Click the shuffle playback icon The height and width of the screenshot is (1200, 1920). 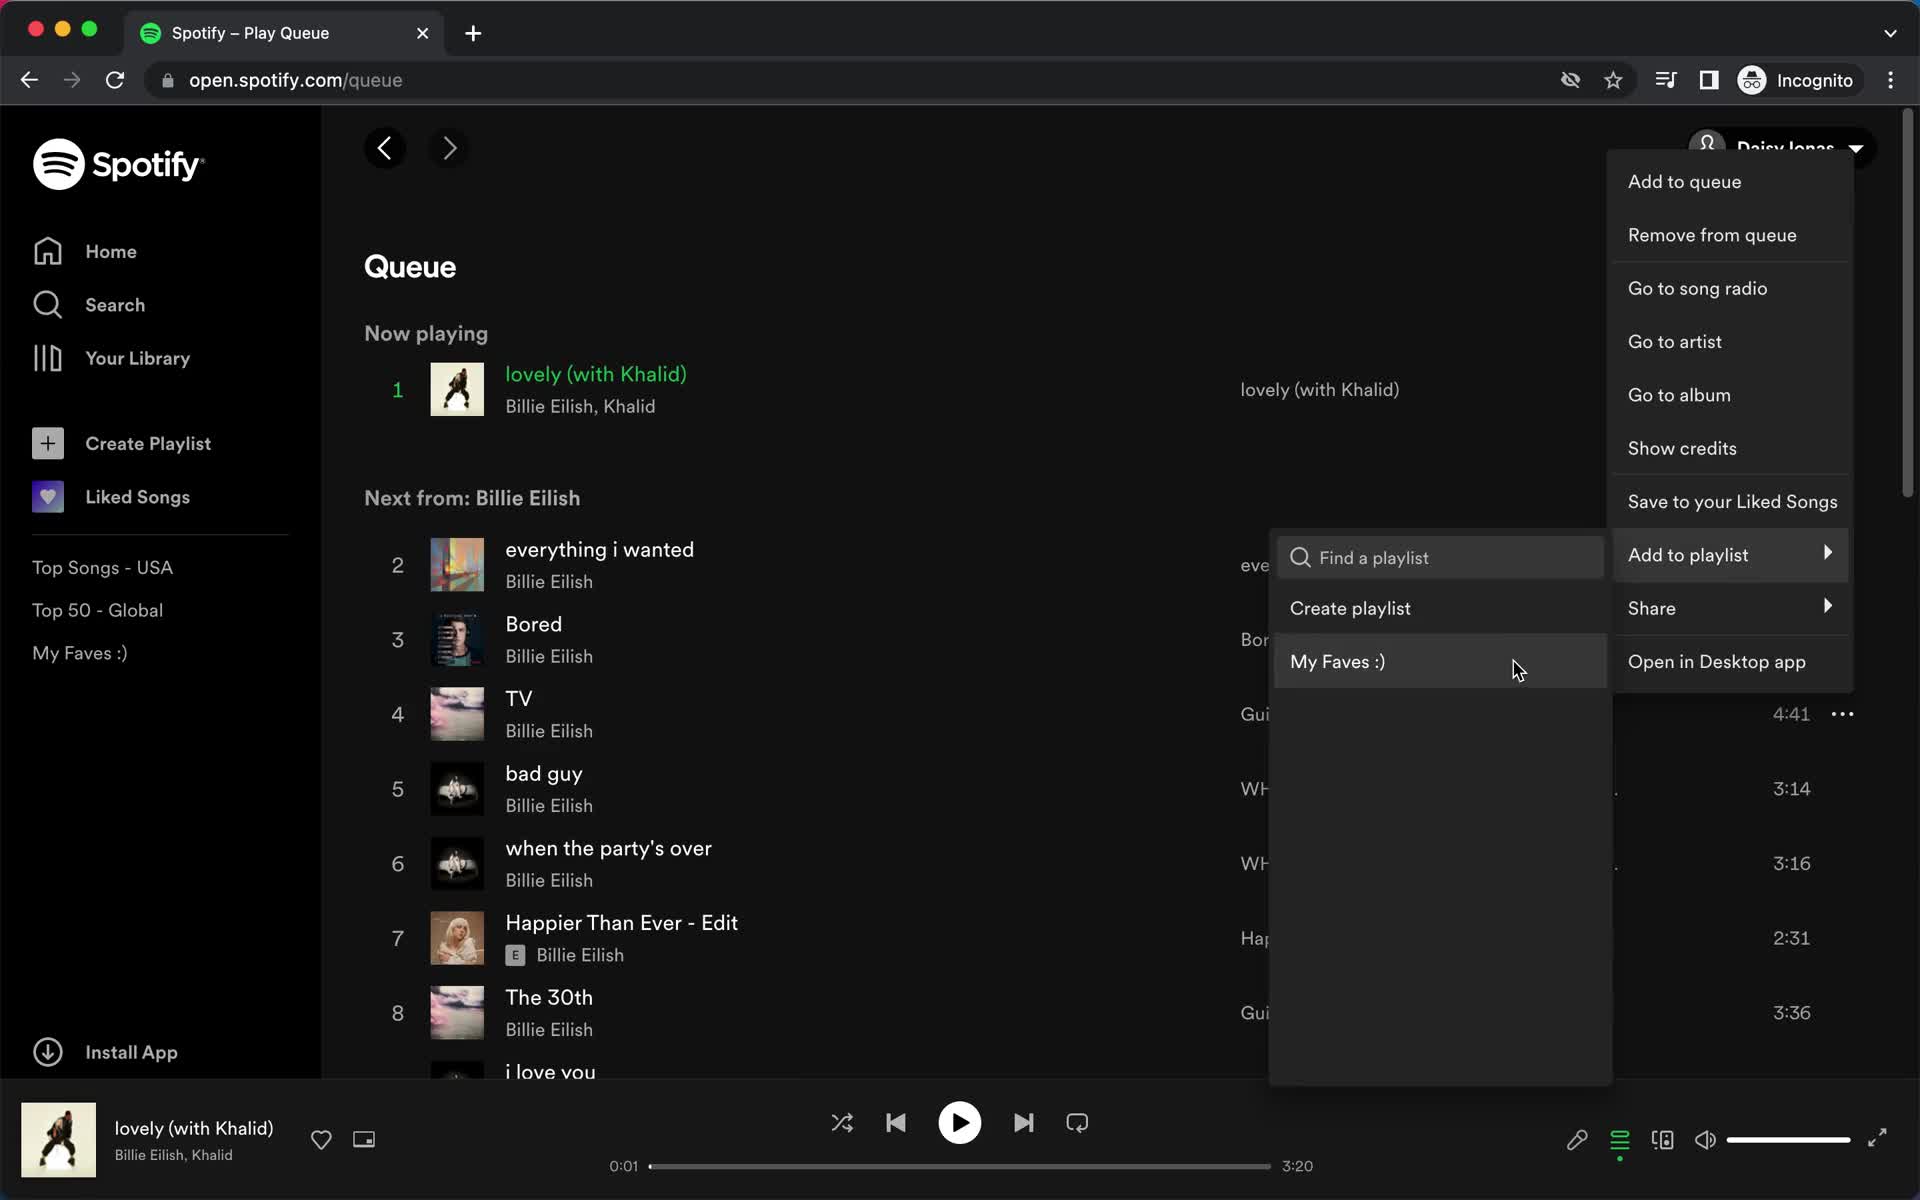pyautogui.click(x=842, y=1123)
